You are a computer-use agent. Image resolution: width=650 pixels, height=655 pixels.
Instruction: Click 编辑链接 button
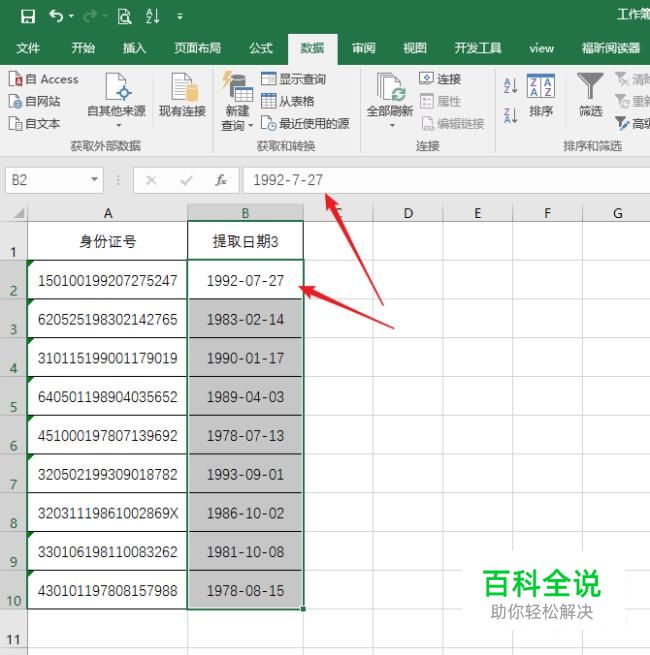coord(452,124)
